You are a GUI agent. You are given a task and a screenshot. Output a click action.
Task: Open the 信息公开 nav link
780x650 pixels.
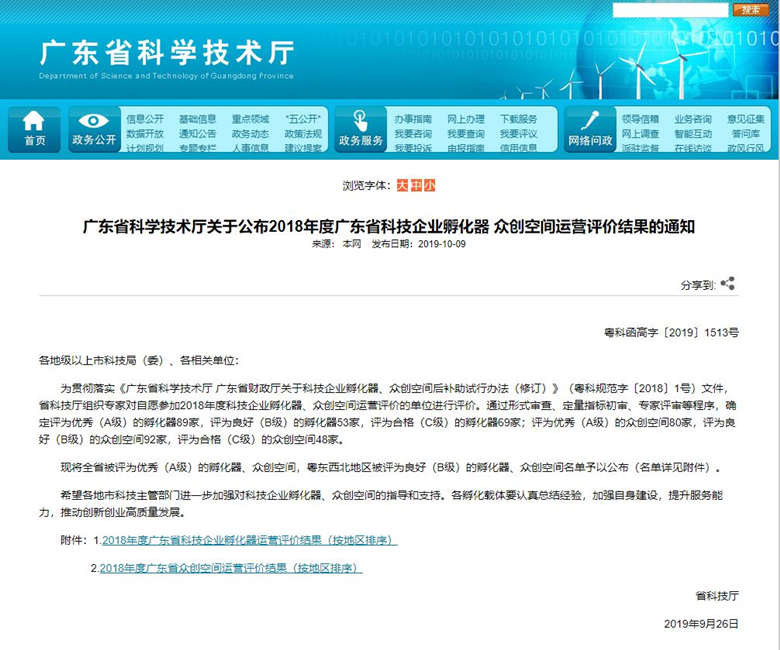pyautogui.click(x=145, y=119)
